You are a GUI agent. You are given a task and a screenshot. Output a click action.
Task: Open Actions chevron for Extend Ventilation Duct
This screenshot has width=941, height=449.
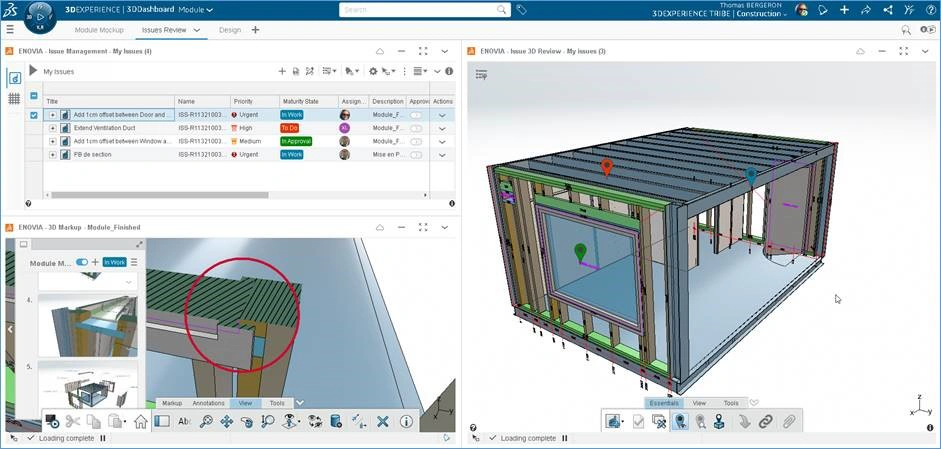[x=442, y=128]
